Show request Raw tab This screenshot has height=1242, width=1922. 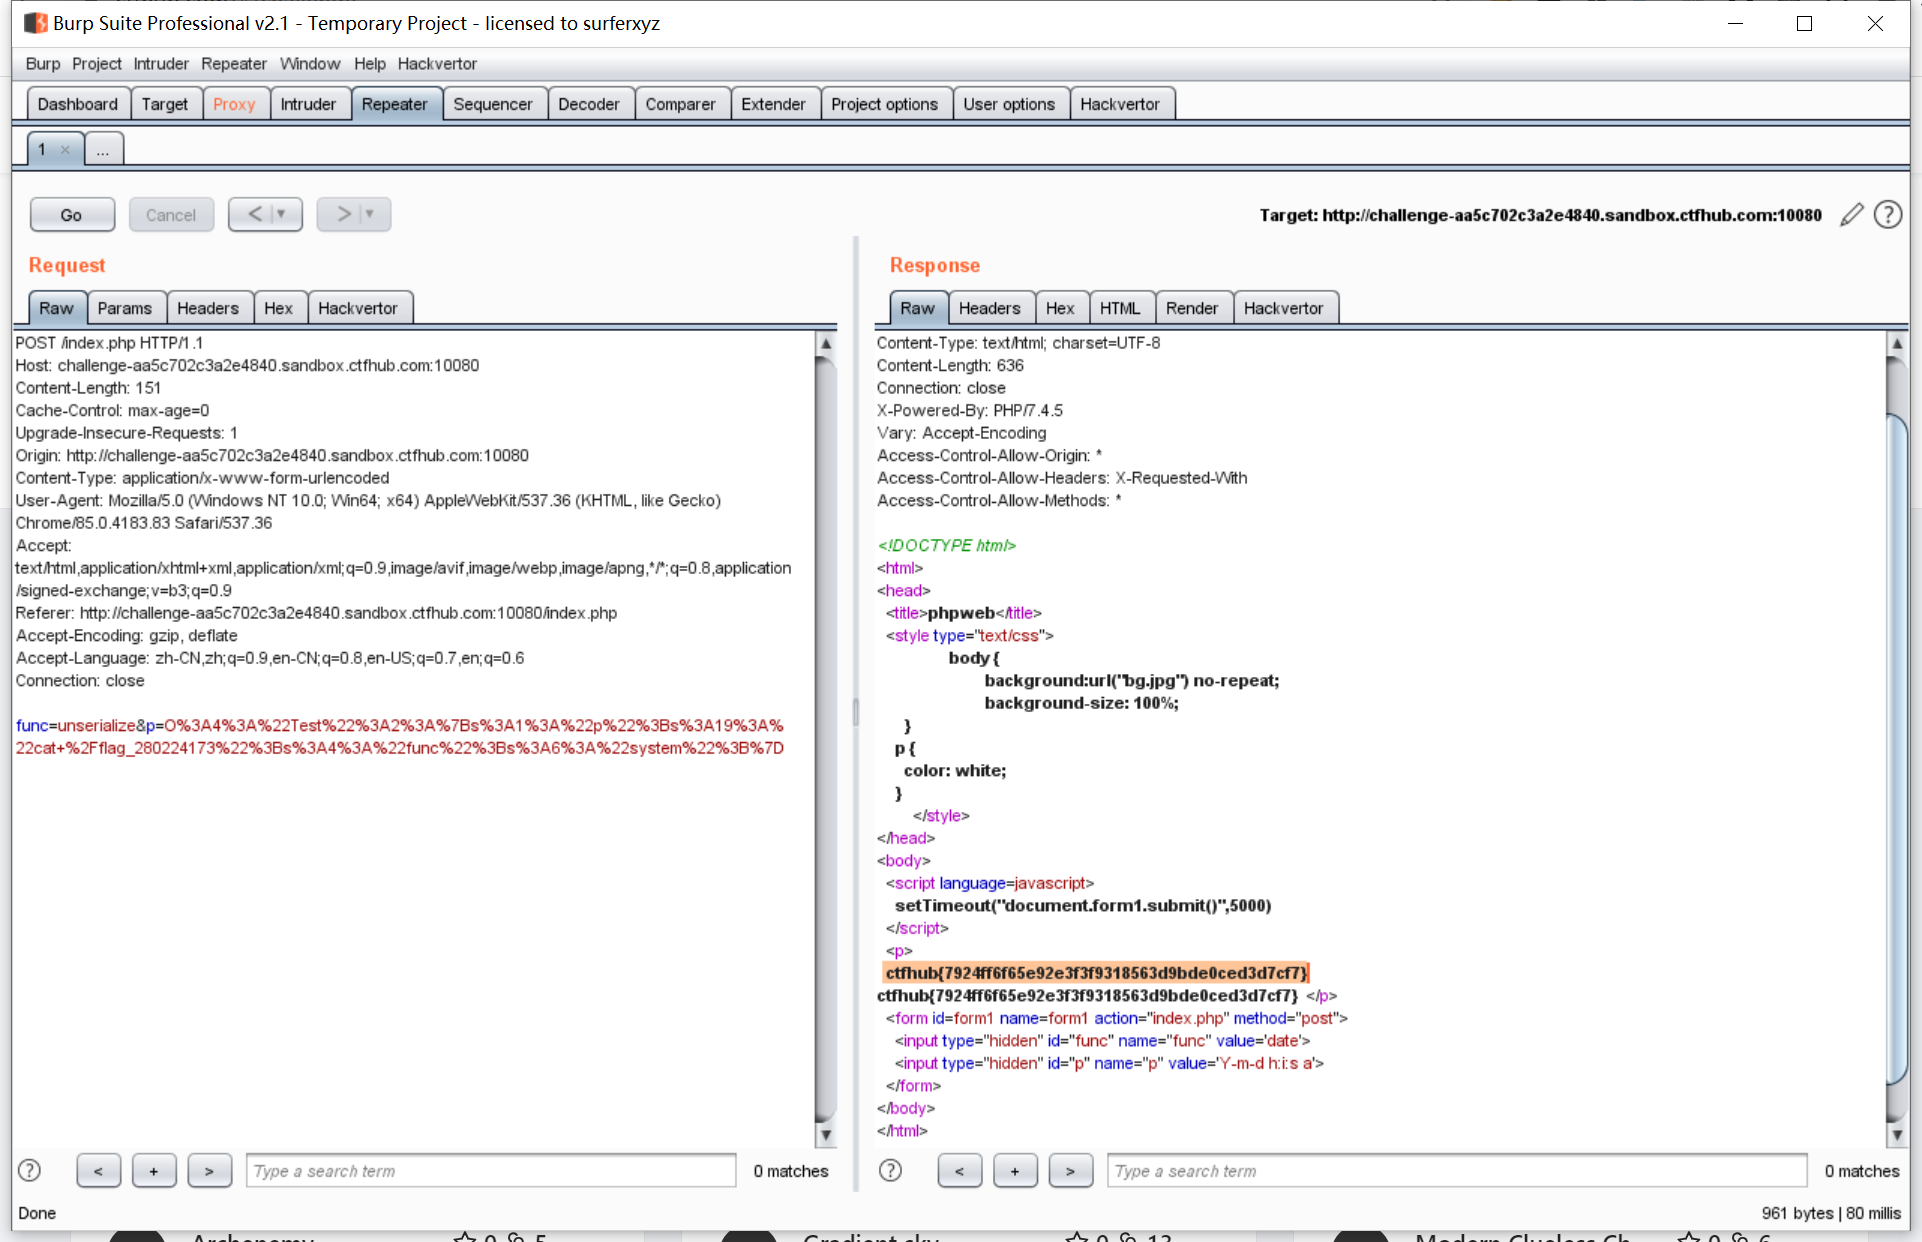[x=57, y=308]
